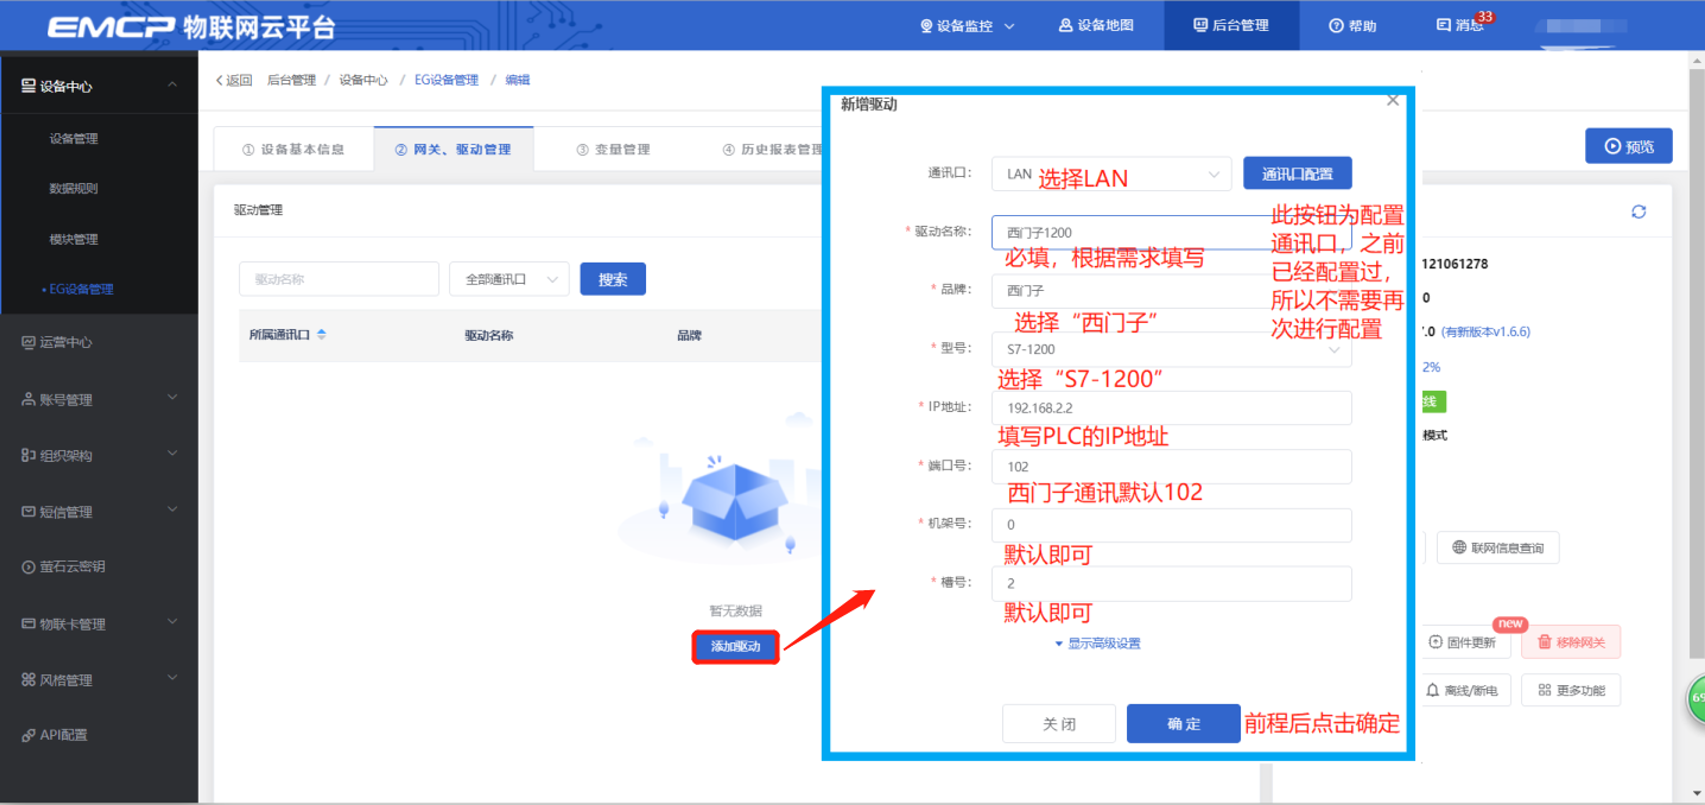Open 数据规则 in the sidebar
Screen dimensions: 1705x805
click(74, 188)
